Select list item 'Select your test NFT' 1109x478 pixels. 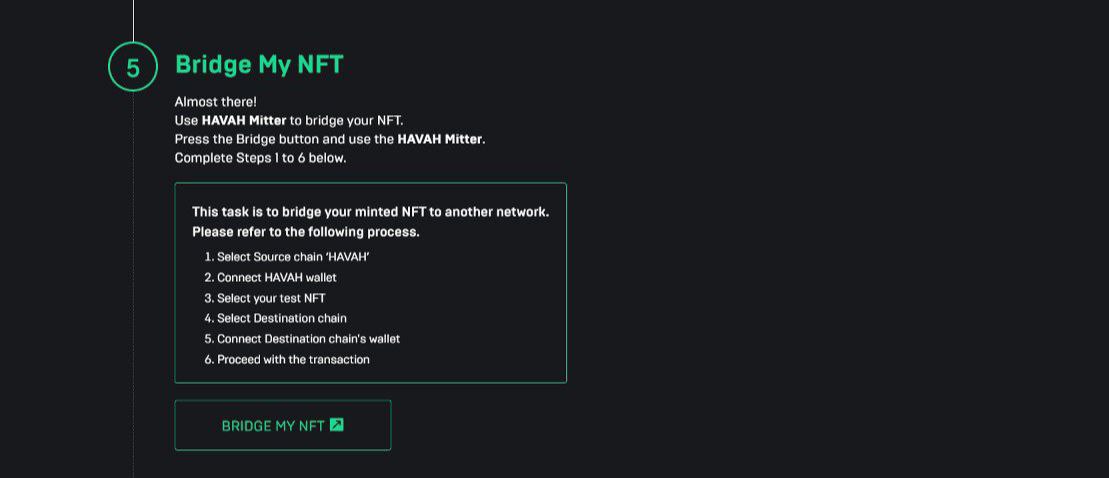[271, 298]
